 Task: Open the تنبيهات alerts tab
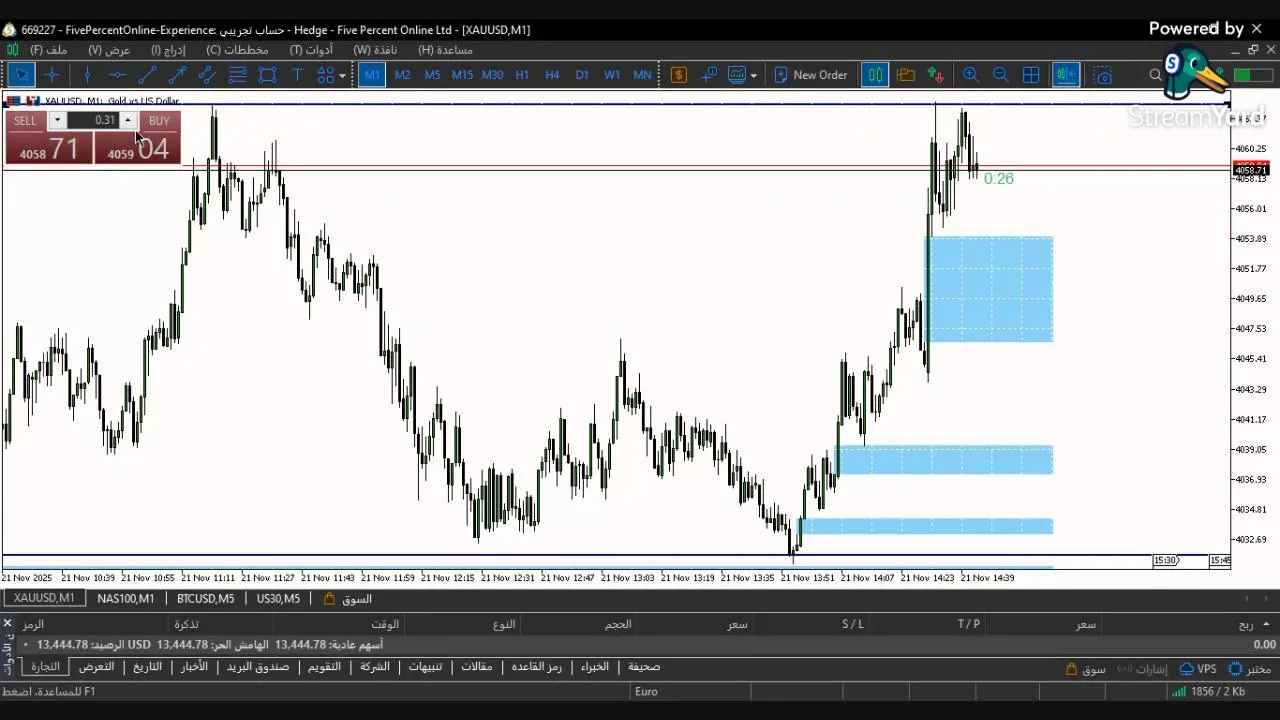pyautogui.click(x=426, y=667)
